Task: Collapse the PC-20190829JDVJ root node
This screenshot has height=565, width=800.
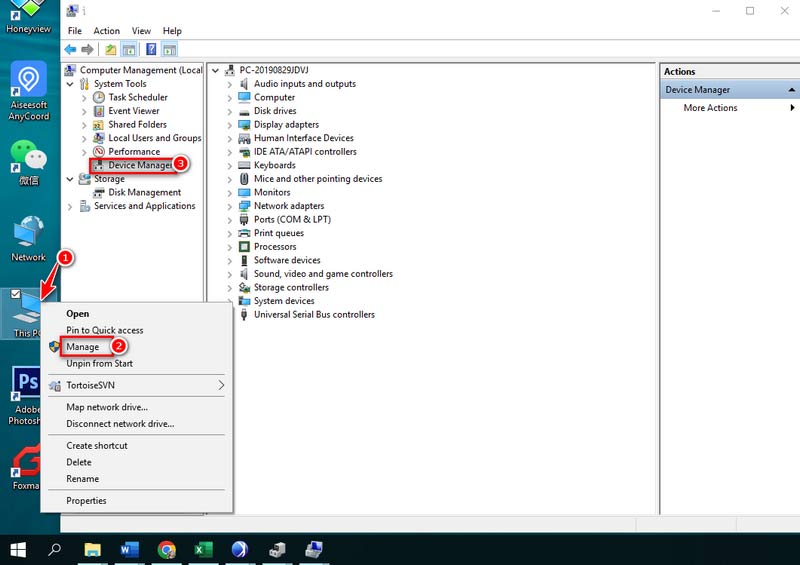Action: point(215,70)
